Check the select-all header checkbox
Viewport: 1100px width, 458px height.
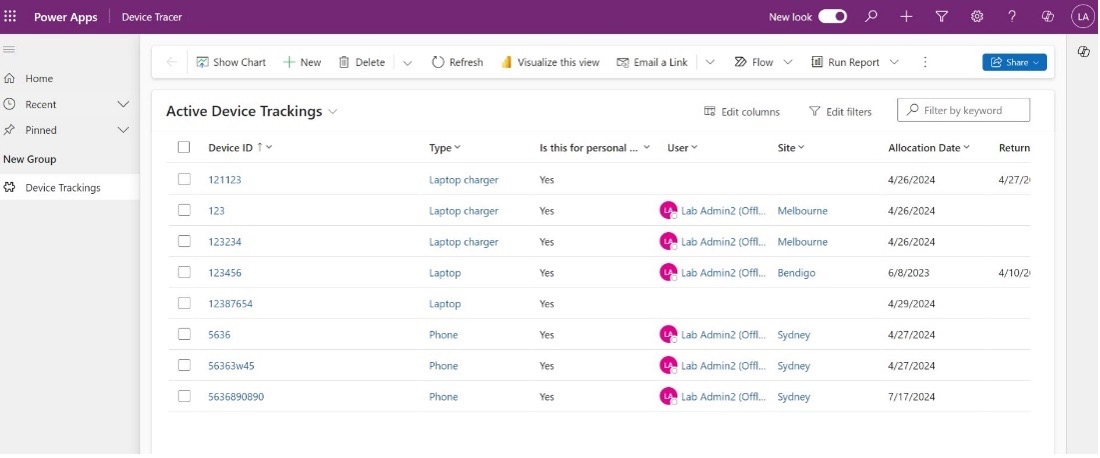(184, 148)
